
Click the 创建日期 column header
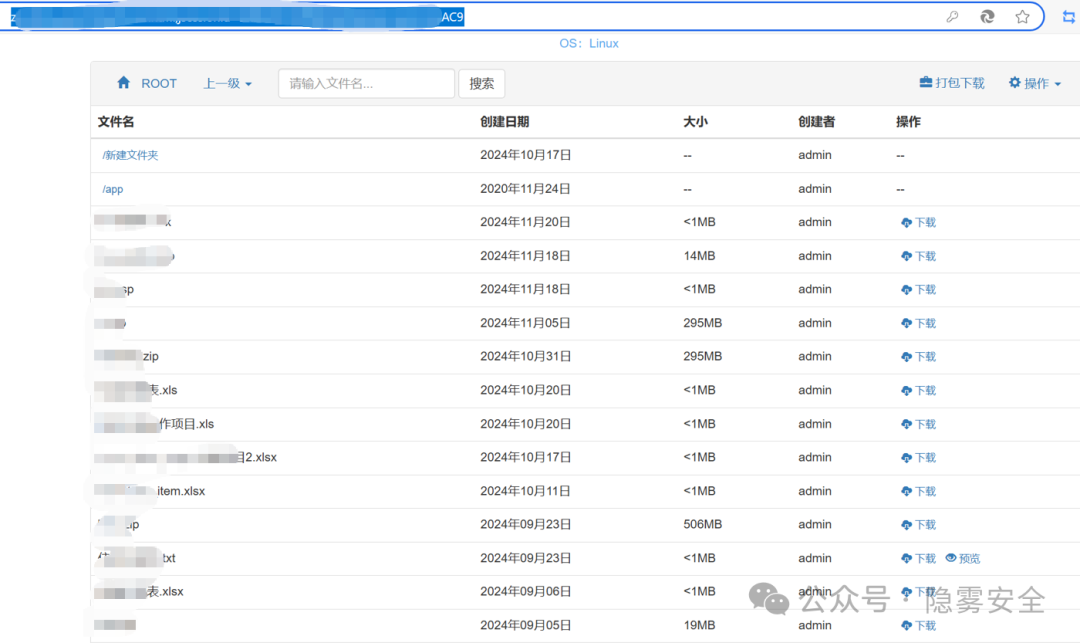coord(505,122)
